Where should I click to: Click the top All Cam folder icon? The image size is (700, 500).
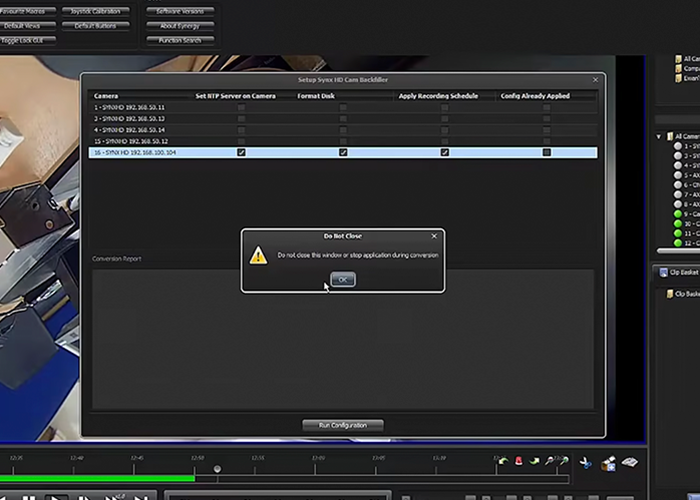(x=679, y=59)
